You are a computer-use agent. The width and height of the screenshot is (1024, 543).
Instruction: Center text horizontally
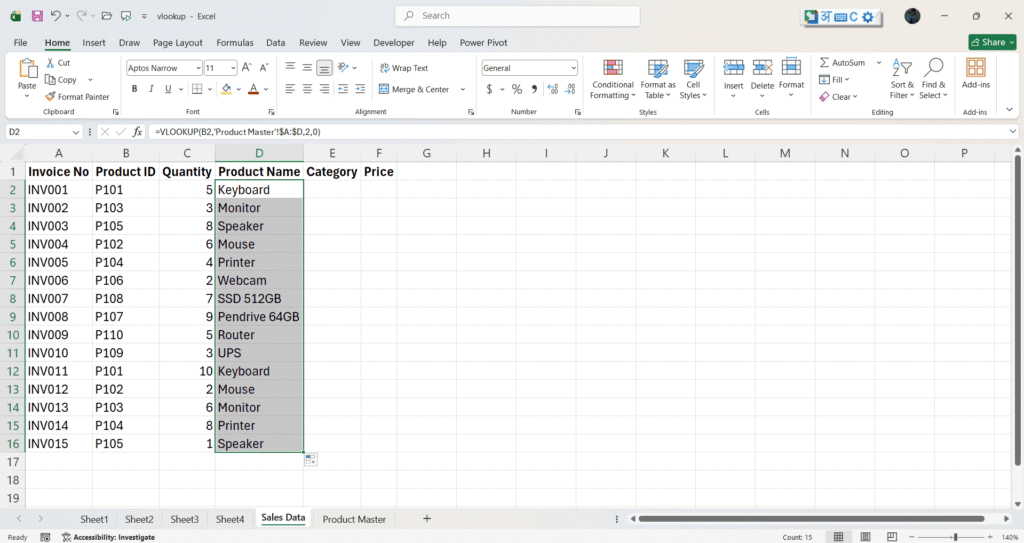pos(307,89)
